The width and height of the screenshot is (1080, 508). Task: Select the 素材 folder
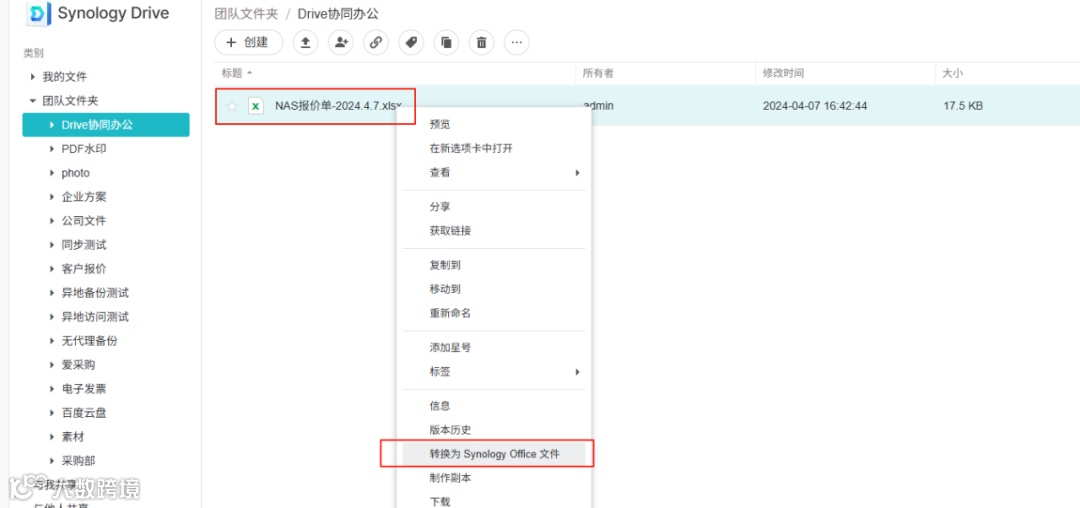[x=73, y=437]
